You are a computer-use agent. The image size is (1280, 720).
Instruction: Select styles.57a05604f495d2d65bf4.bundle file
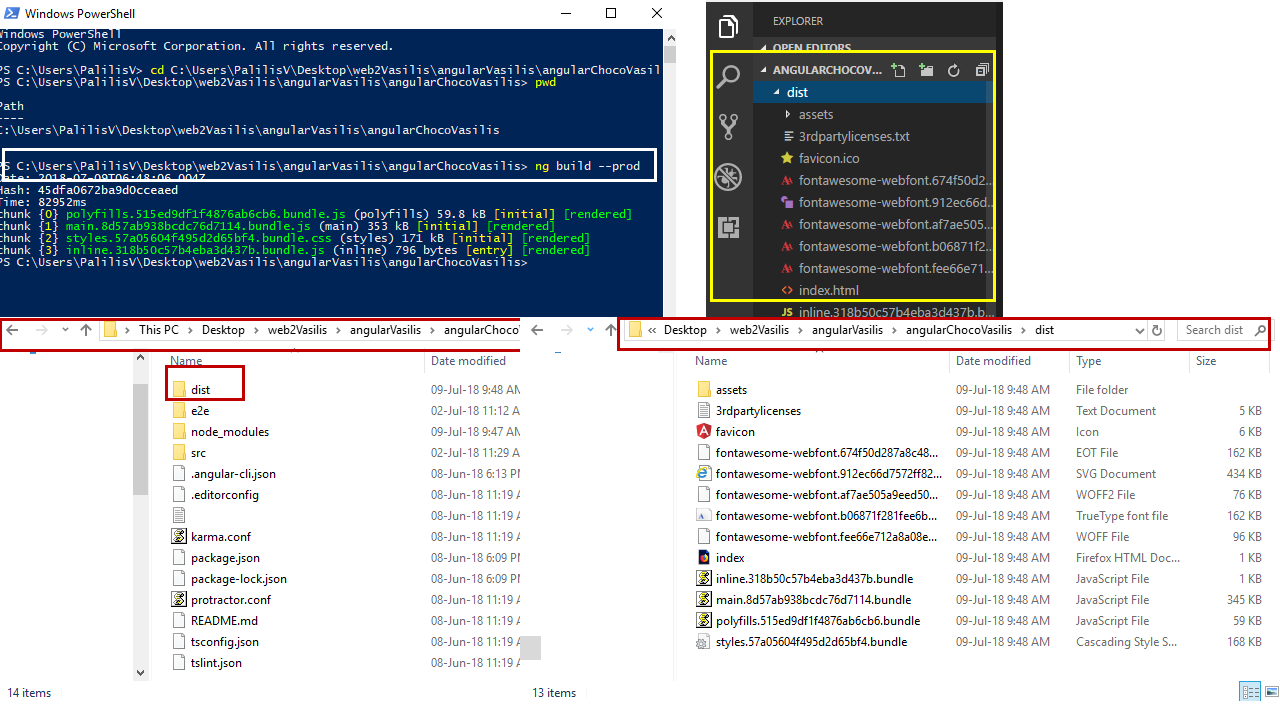tap(811, 642)
